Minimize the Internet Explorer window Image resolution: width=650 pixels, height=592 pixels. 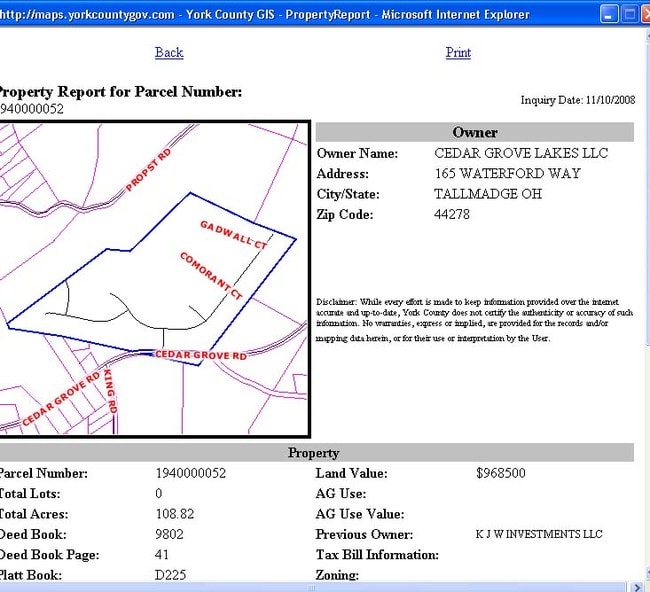click(609, 14)
